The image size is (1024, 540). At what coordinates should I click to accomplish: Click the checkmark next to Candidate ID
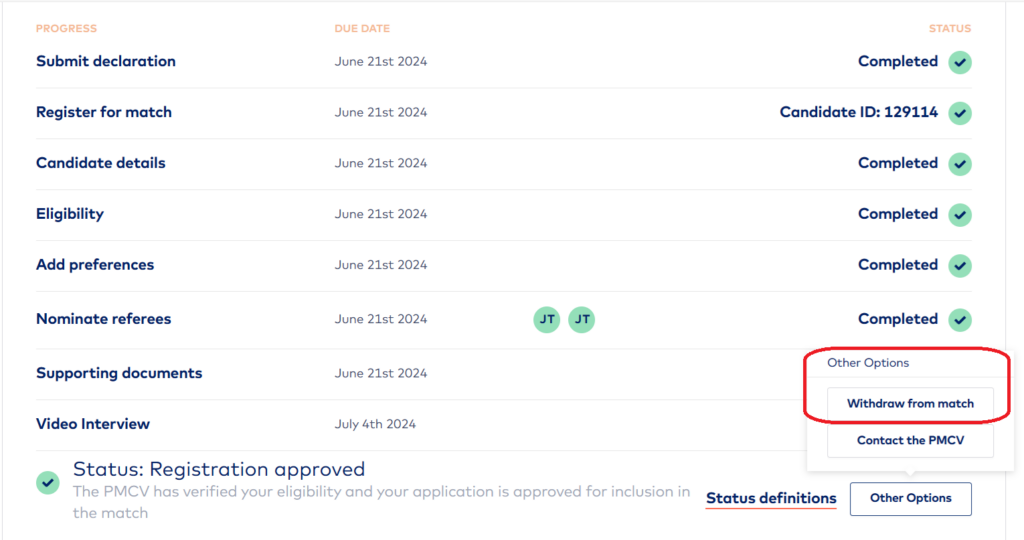point(960,113)
